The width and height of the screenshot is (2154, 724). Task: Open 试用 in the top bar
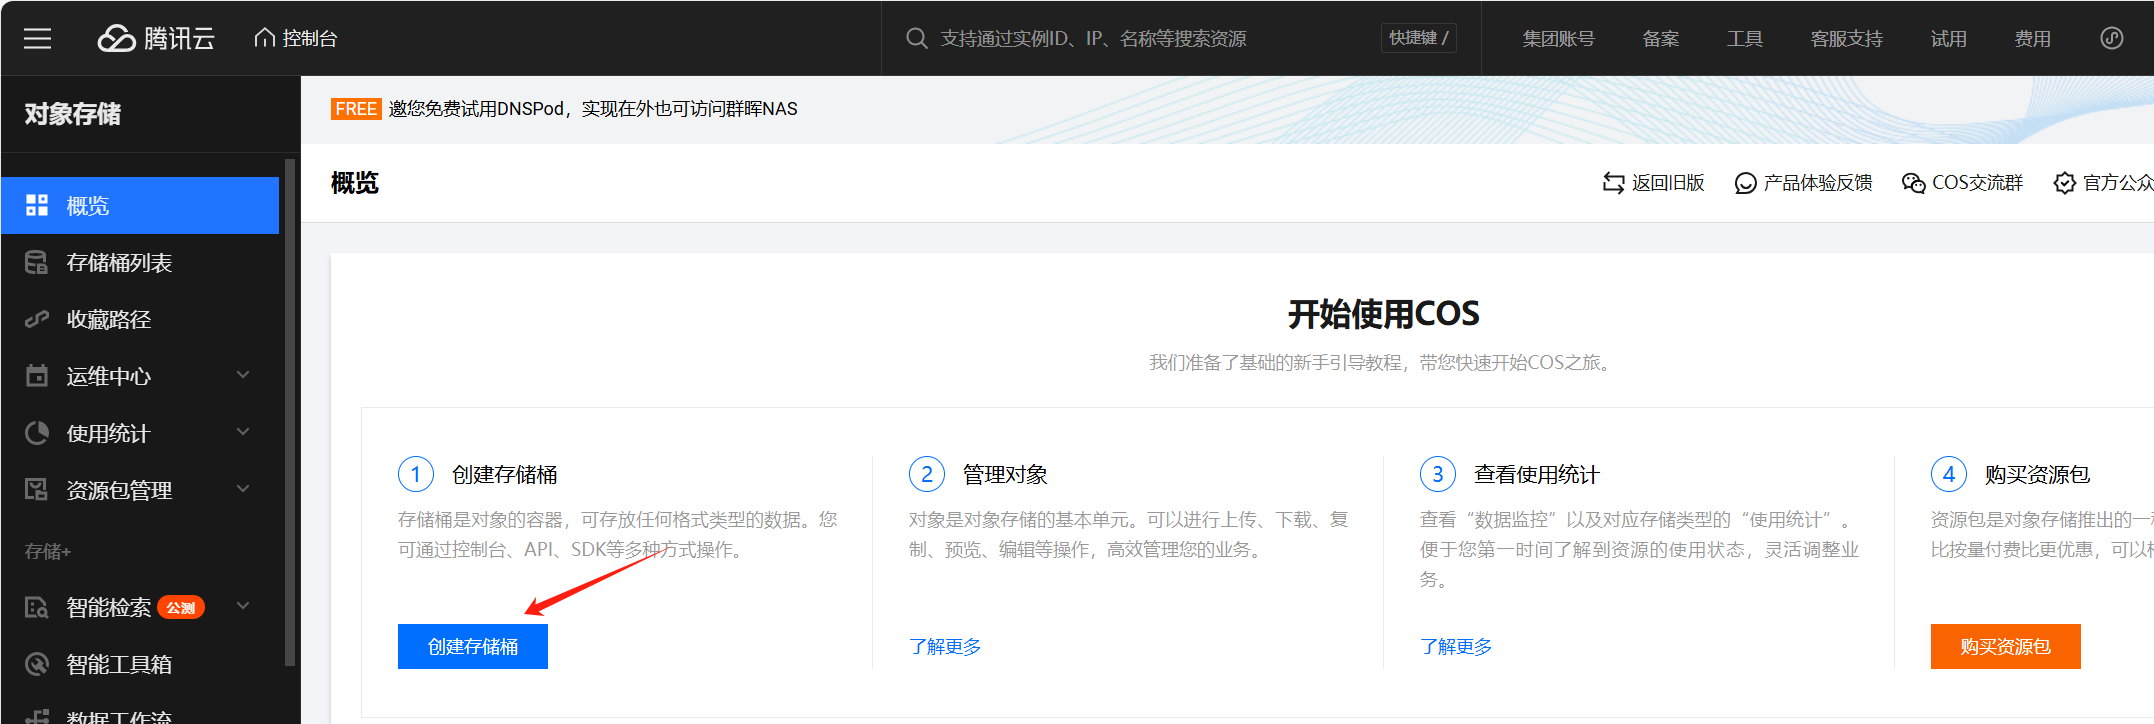click(1949, 39)
